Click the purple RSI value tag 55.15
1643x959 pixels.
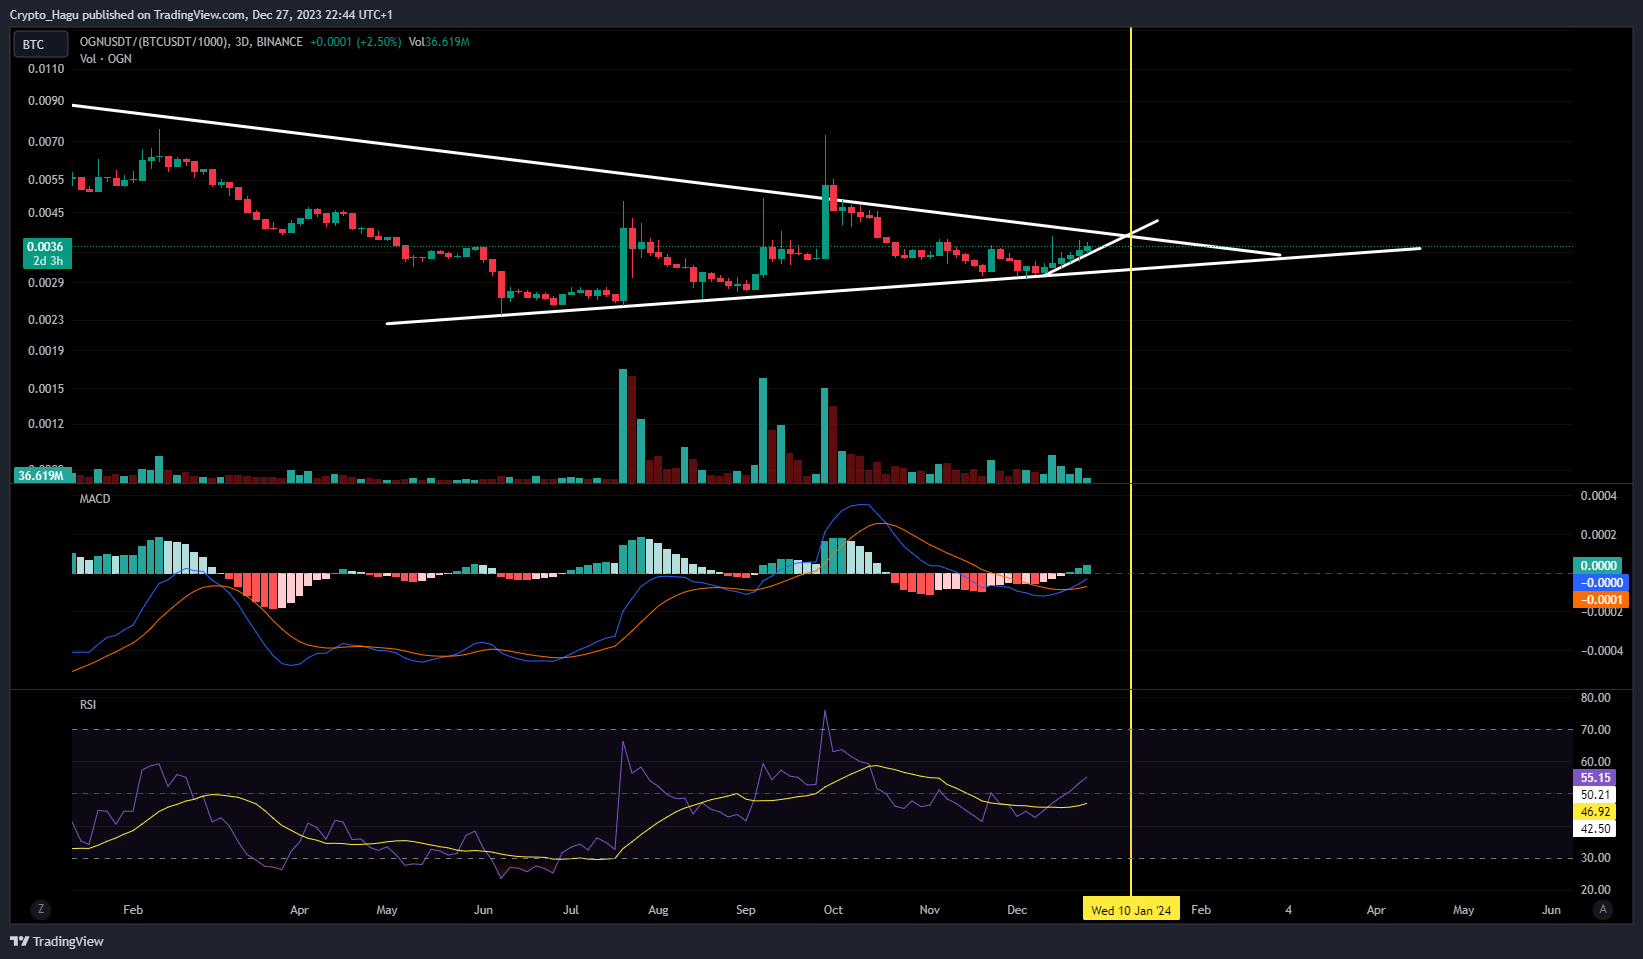click(x=1595, y=778)
